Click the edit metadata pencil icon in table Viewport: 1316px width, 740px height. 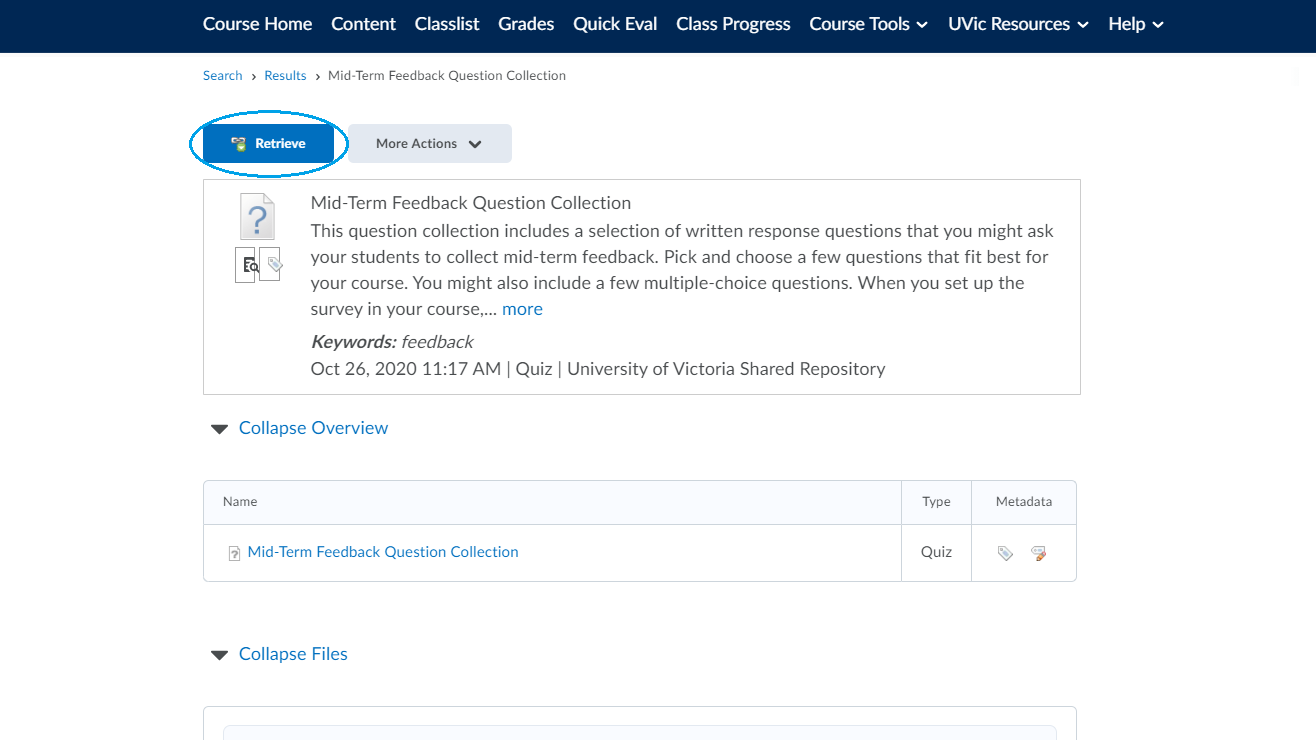tap(1039, 553)
